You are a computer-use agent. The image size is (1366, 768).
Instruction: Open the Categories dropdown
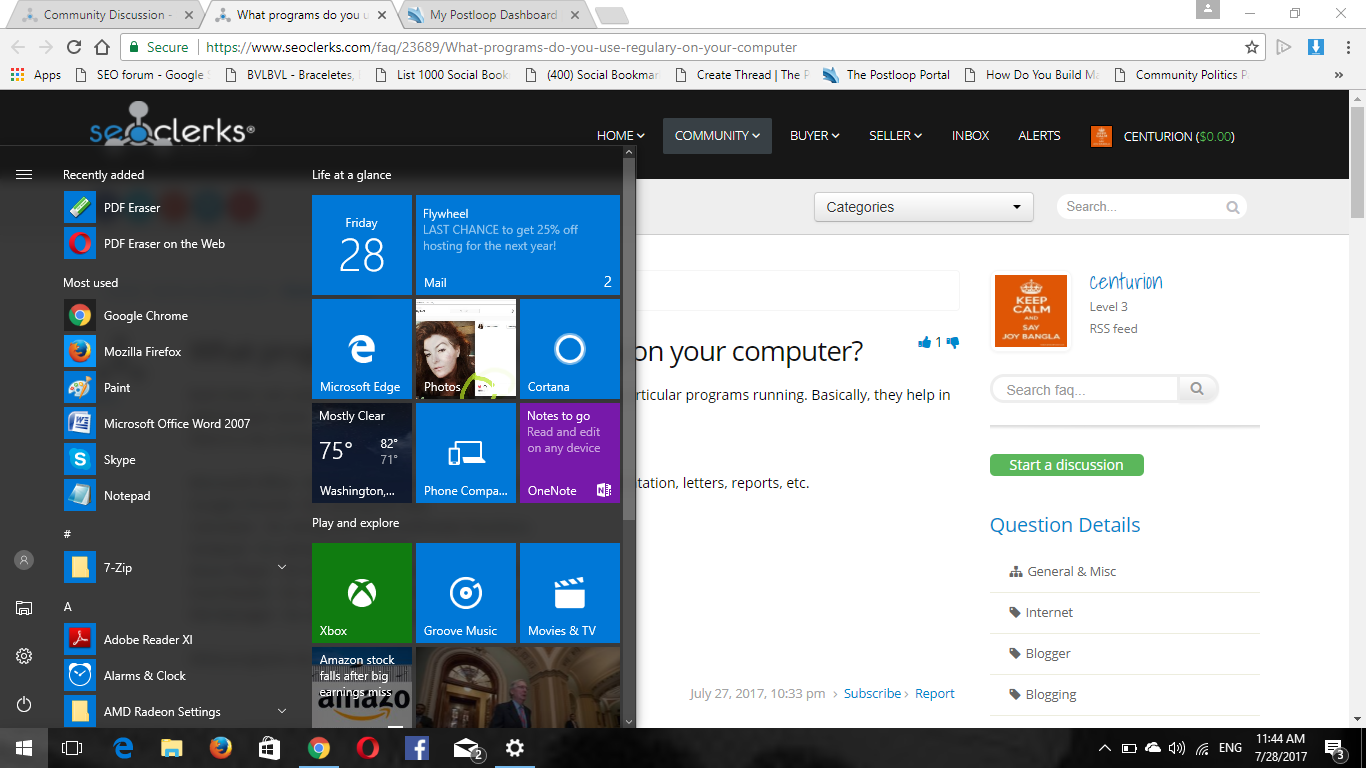tap(923, 207)
